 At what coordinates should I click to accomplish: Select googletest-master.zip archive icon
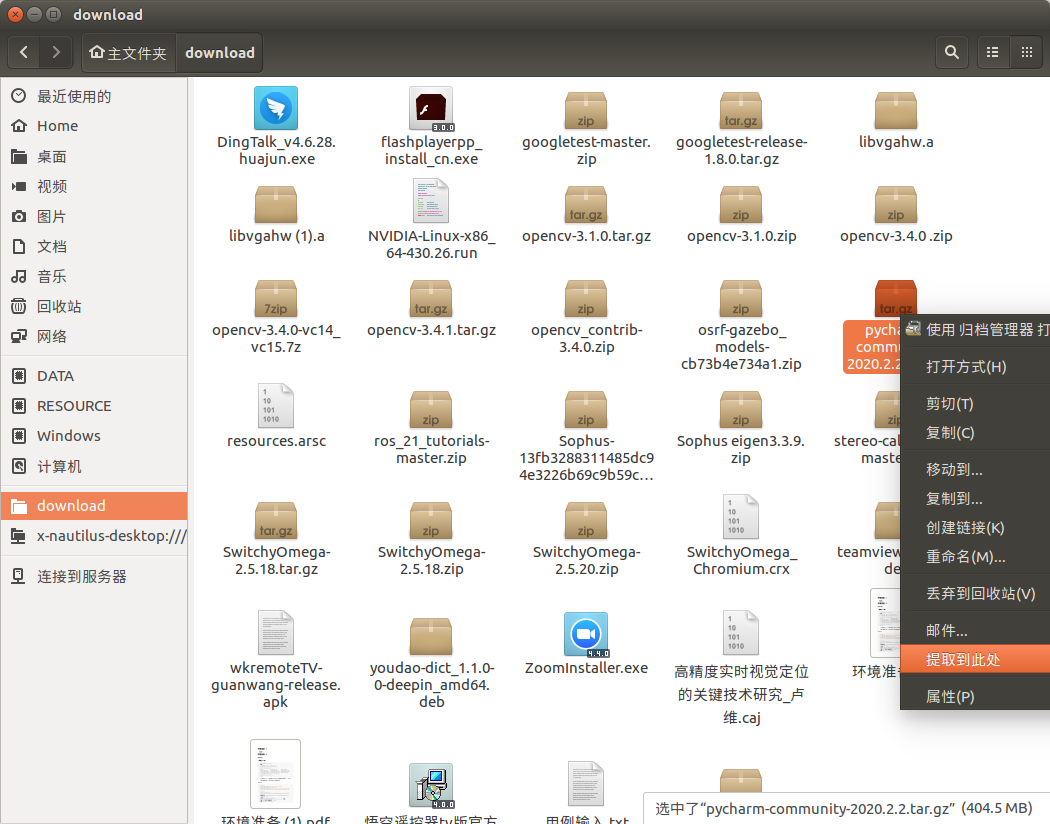pos(586,110)
